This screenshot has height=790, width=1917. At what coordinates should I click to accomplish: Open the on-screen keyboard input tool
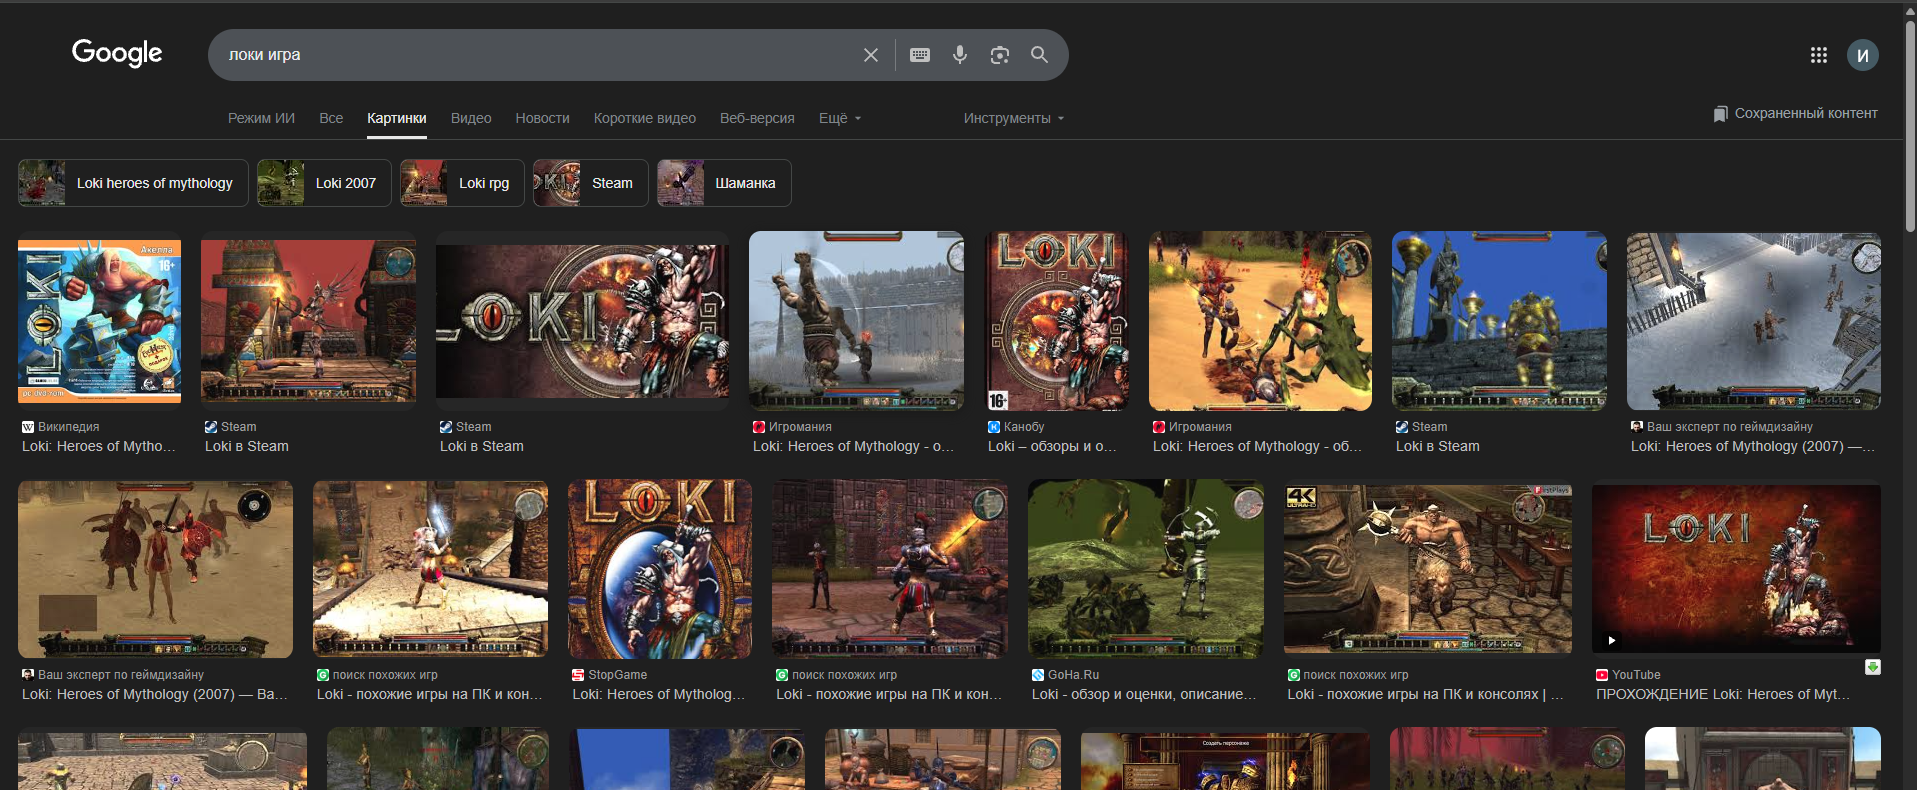[920, 55]
